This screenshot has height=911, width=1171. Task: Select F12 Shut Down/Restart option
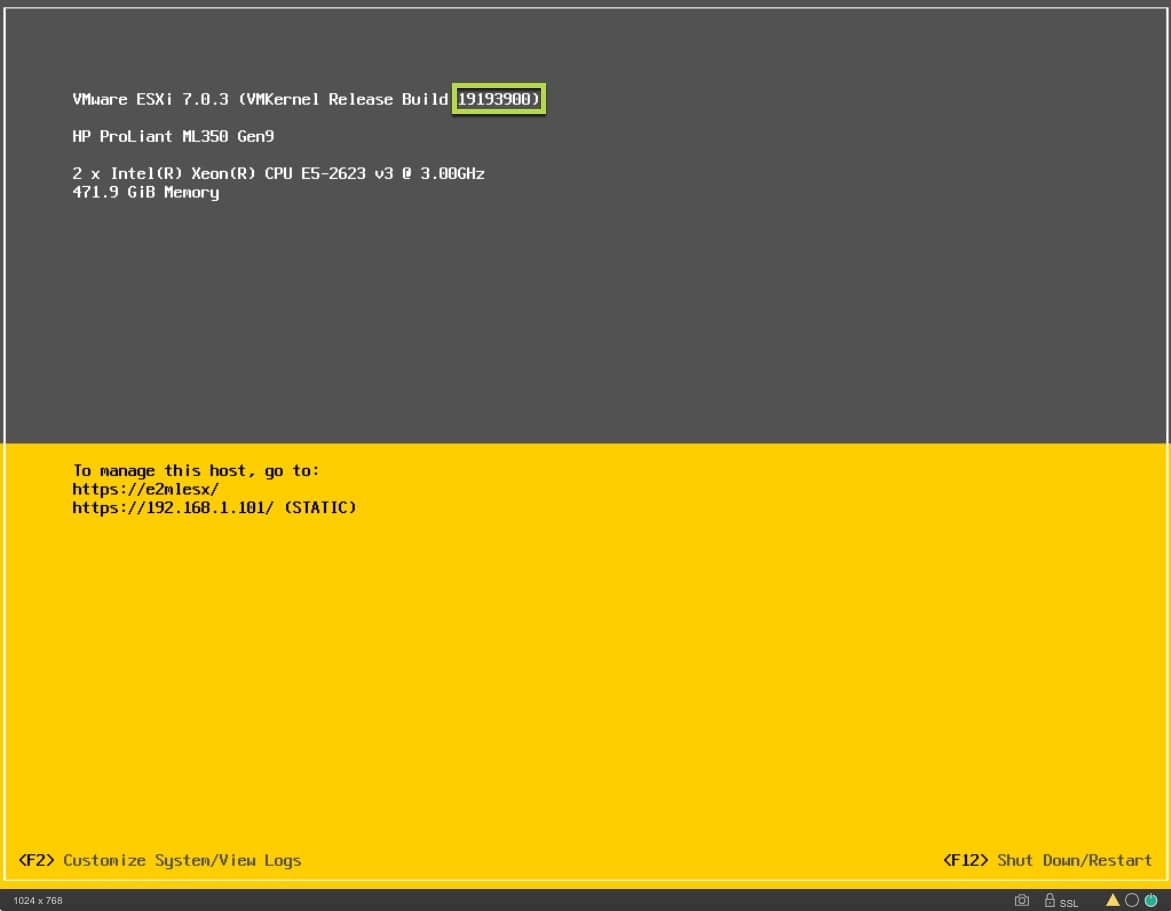[x=1047, y=860]
